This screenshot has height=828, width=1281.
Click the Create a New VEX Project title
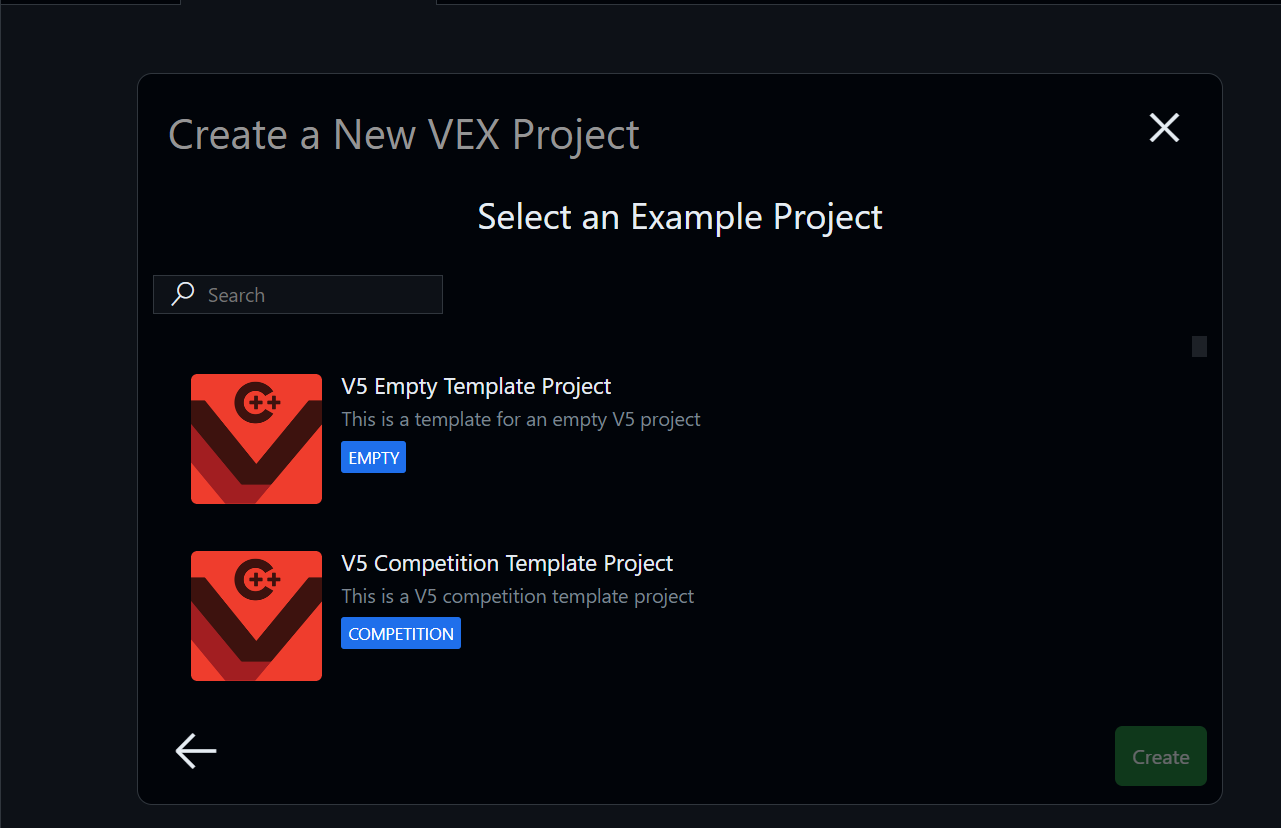point(404,134)
